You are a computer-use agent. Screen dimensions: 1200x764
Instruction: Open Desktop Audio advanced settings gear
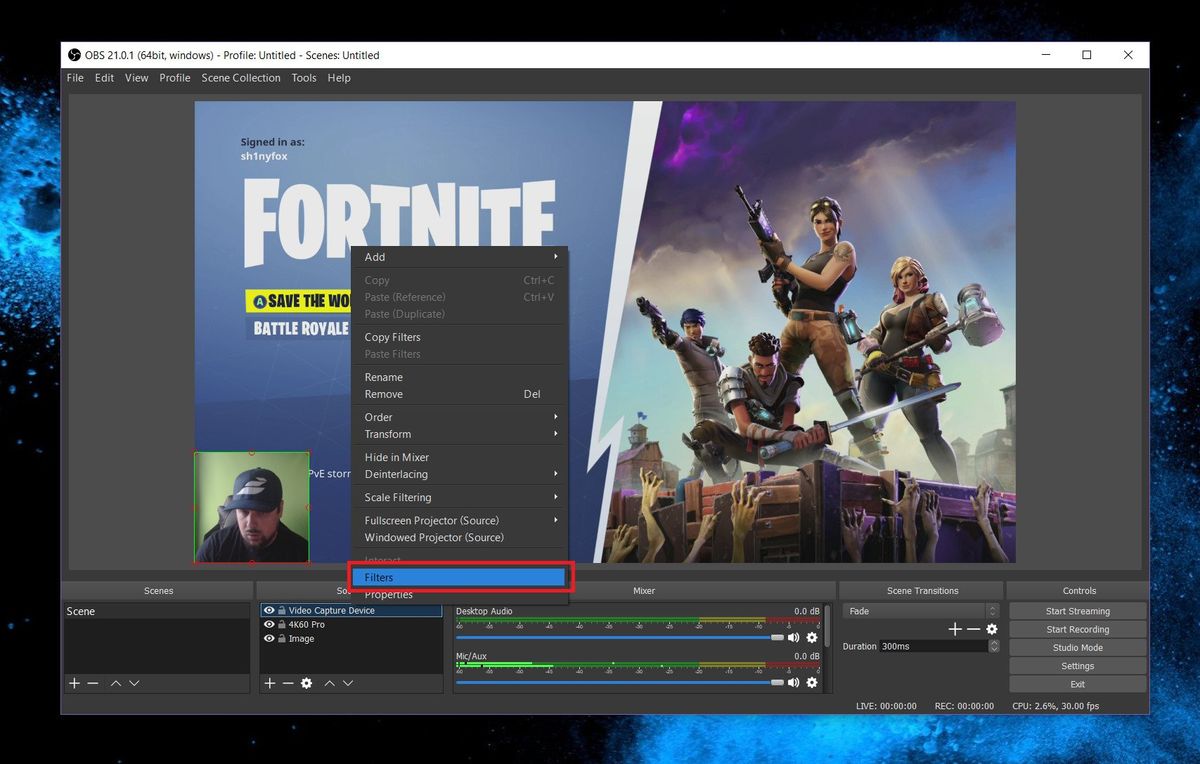pyautogui.click(x=812, y=637)
